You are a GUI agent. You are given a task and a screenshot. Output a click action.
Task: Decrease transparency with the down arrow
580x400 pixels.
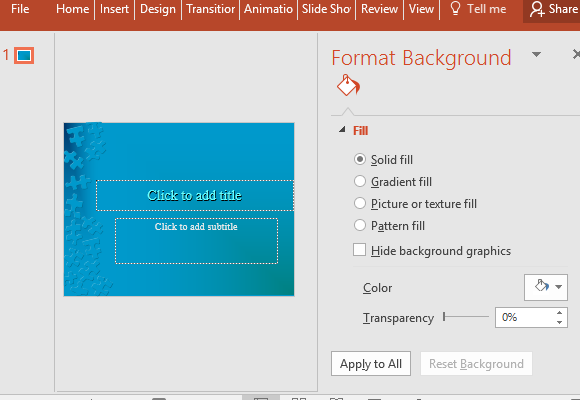(559, 322)
